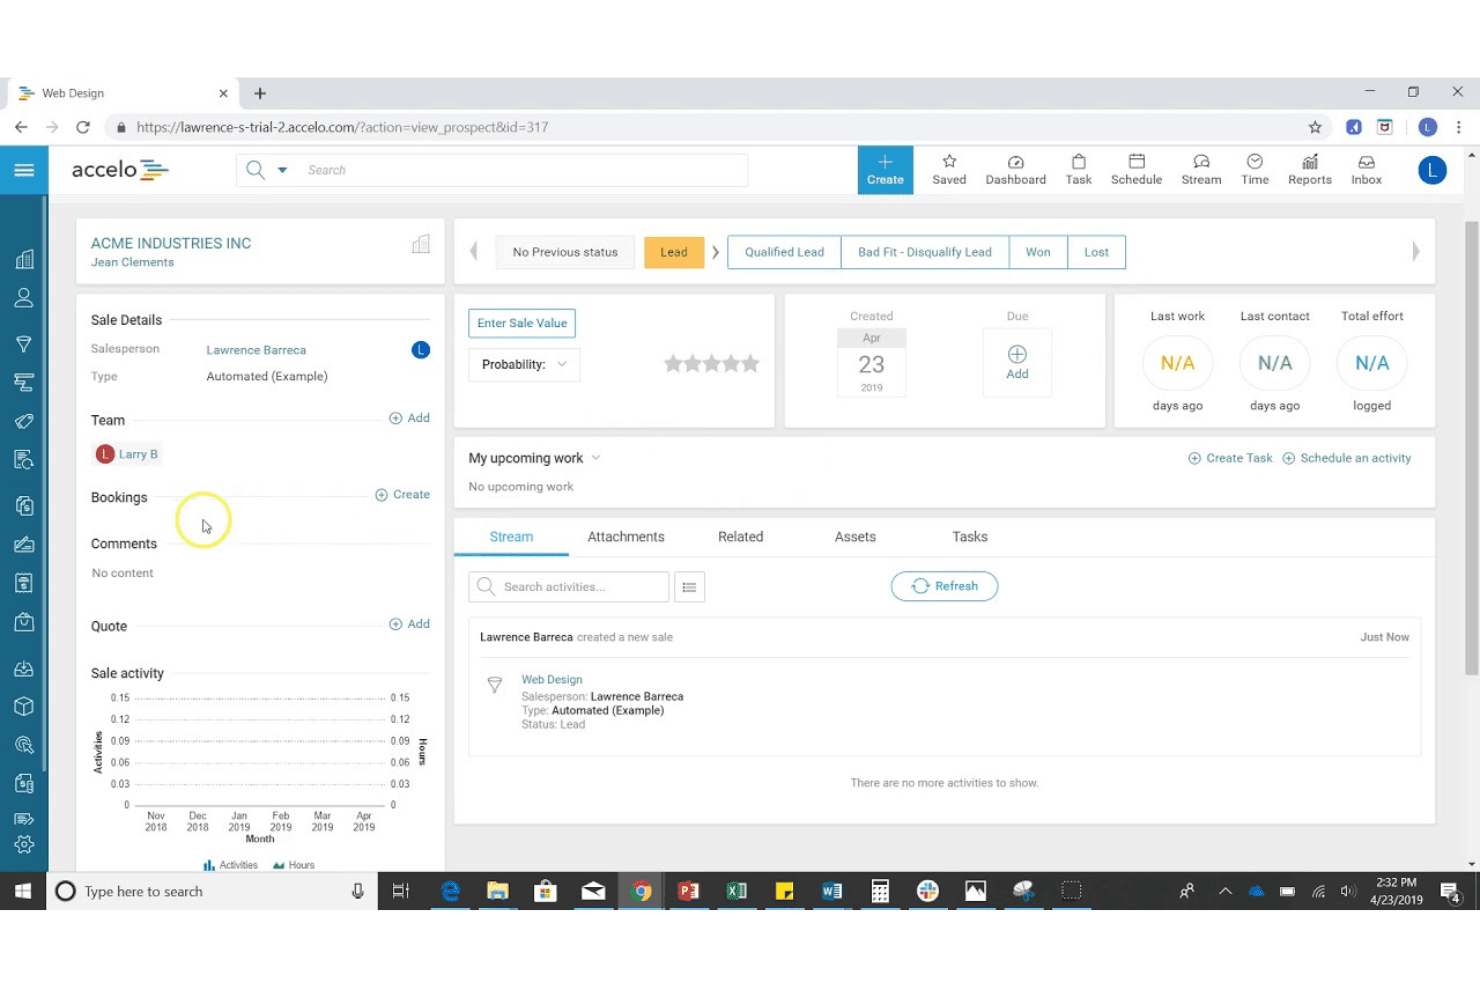Open the sidebar Contacts person icon

coord(24,298)
